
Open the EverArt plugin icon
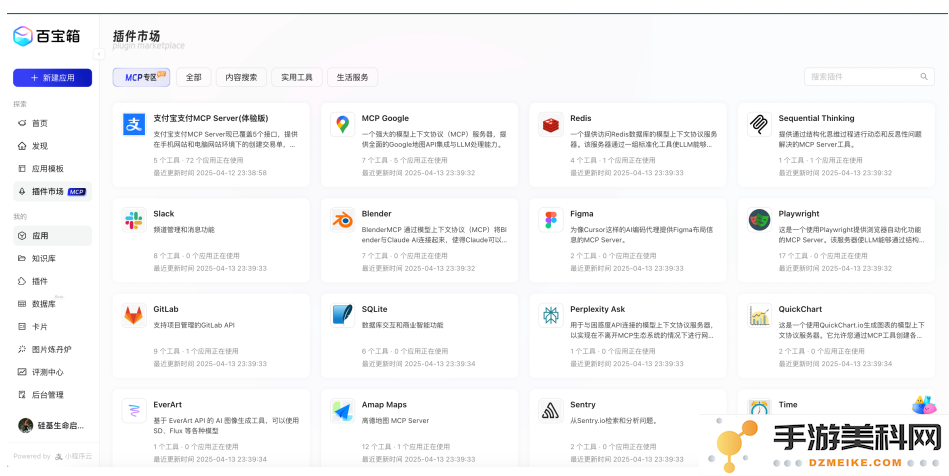[134, 411]
